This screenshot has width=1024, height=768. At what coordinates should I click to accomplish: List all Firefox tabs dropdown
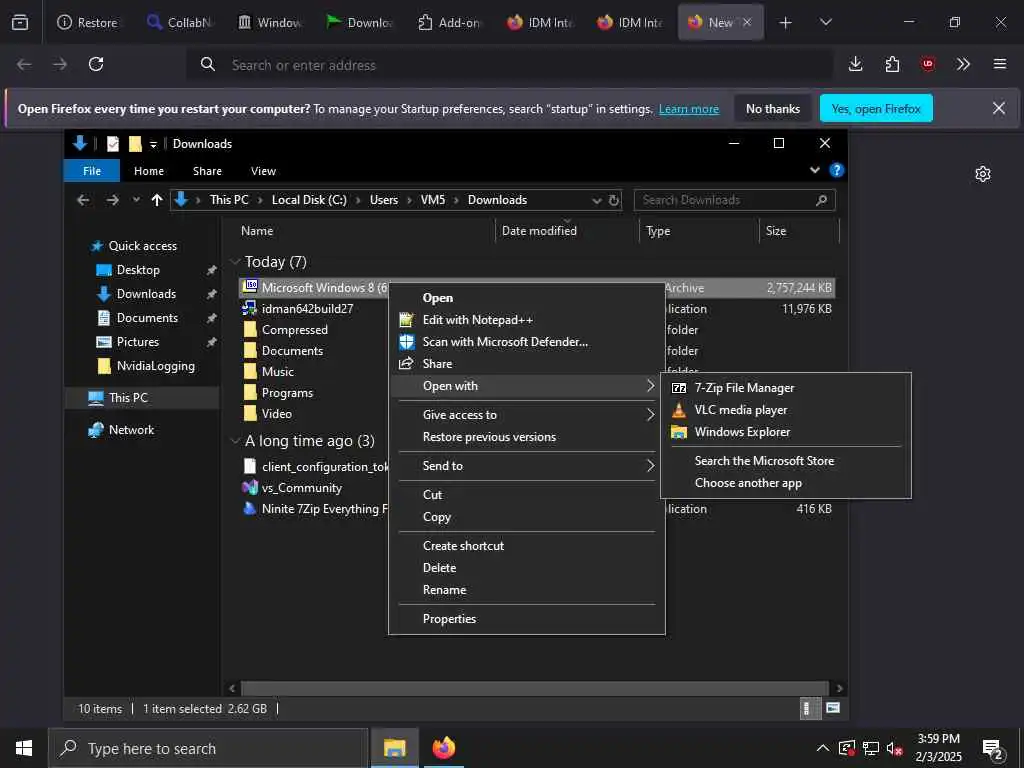click(x=825, y=22)
